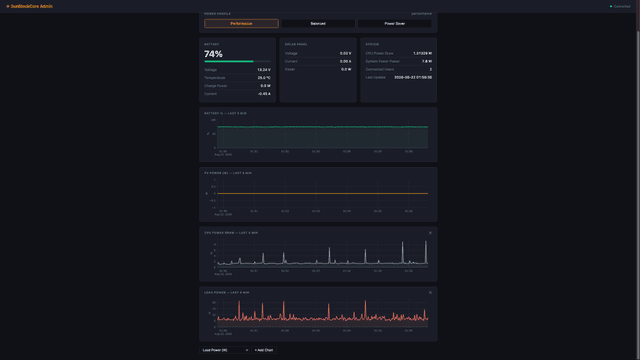The height and width of the screenshot is (360, 640).
Task: Click the Battery Temperature reading
Action: click(x=264, y=78)
